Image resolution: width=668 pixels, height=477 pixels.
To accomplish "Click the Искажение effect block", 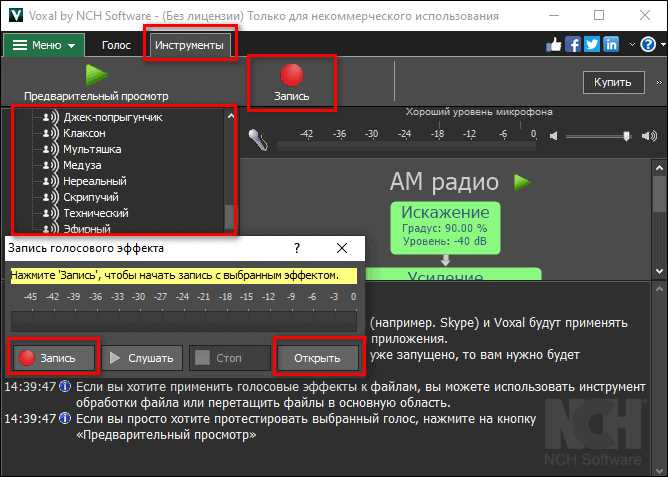I will pyautogui.click(x=445, y=228).
